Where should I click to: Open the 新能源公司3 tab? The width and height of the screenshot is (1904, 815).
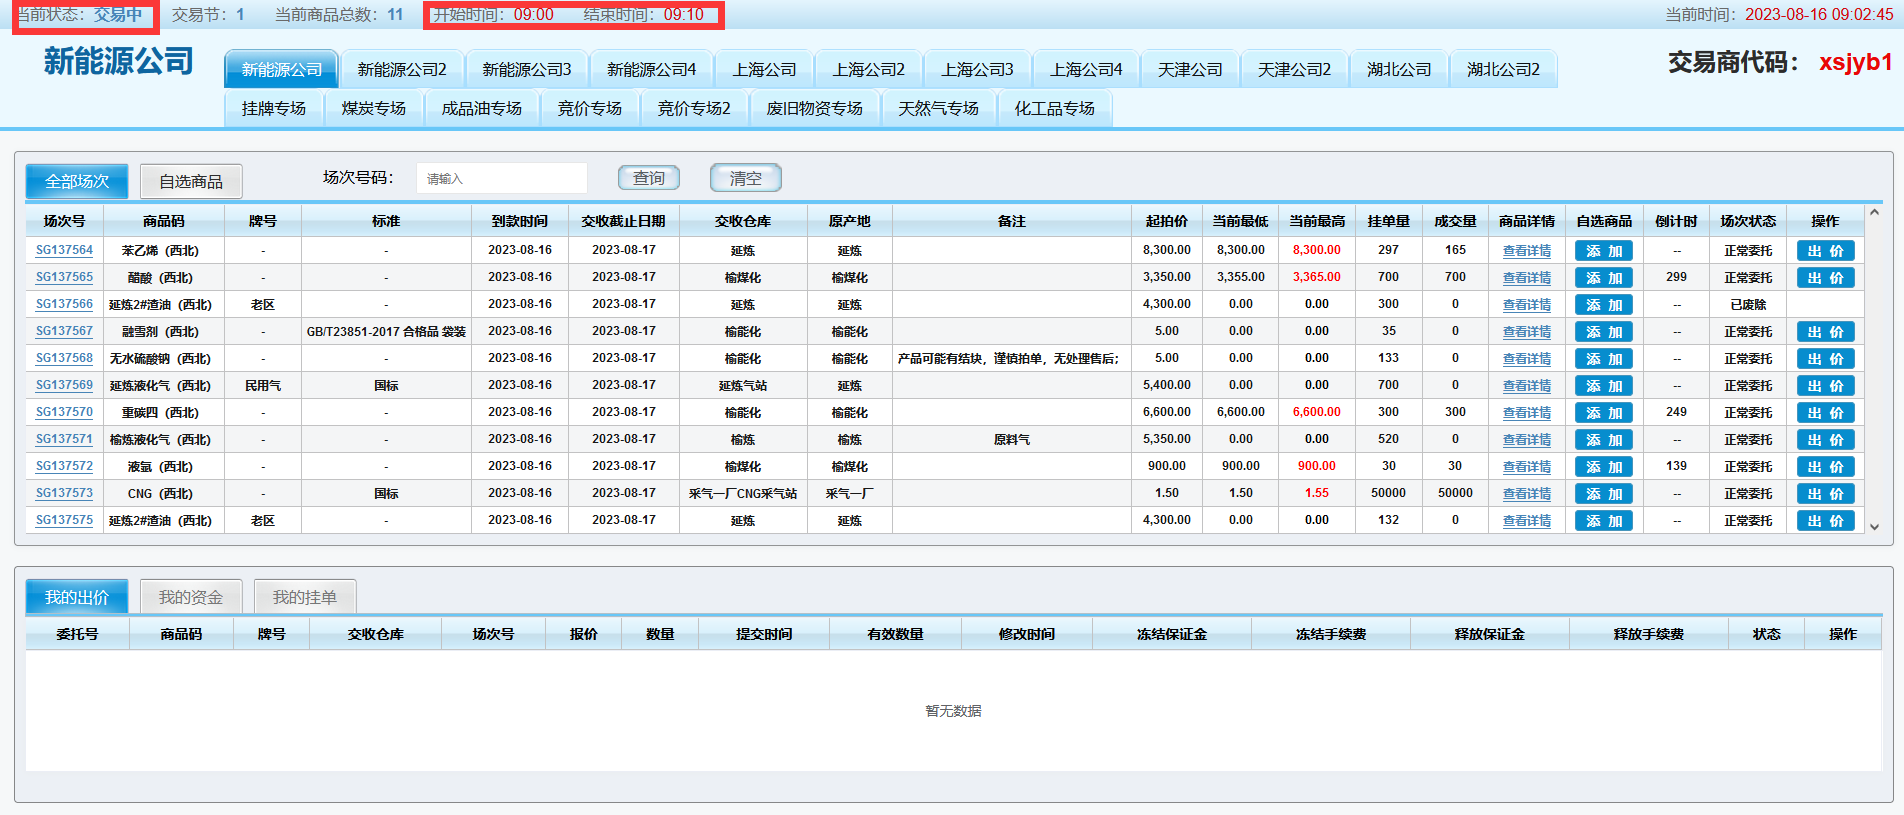[527, 69]
